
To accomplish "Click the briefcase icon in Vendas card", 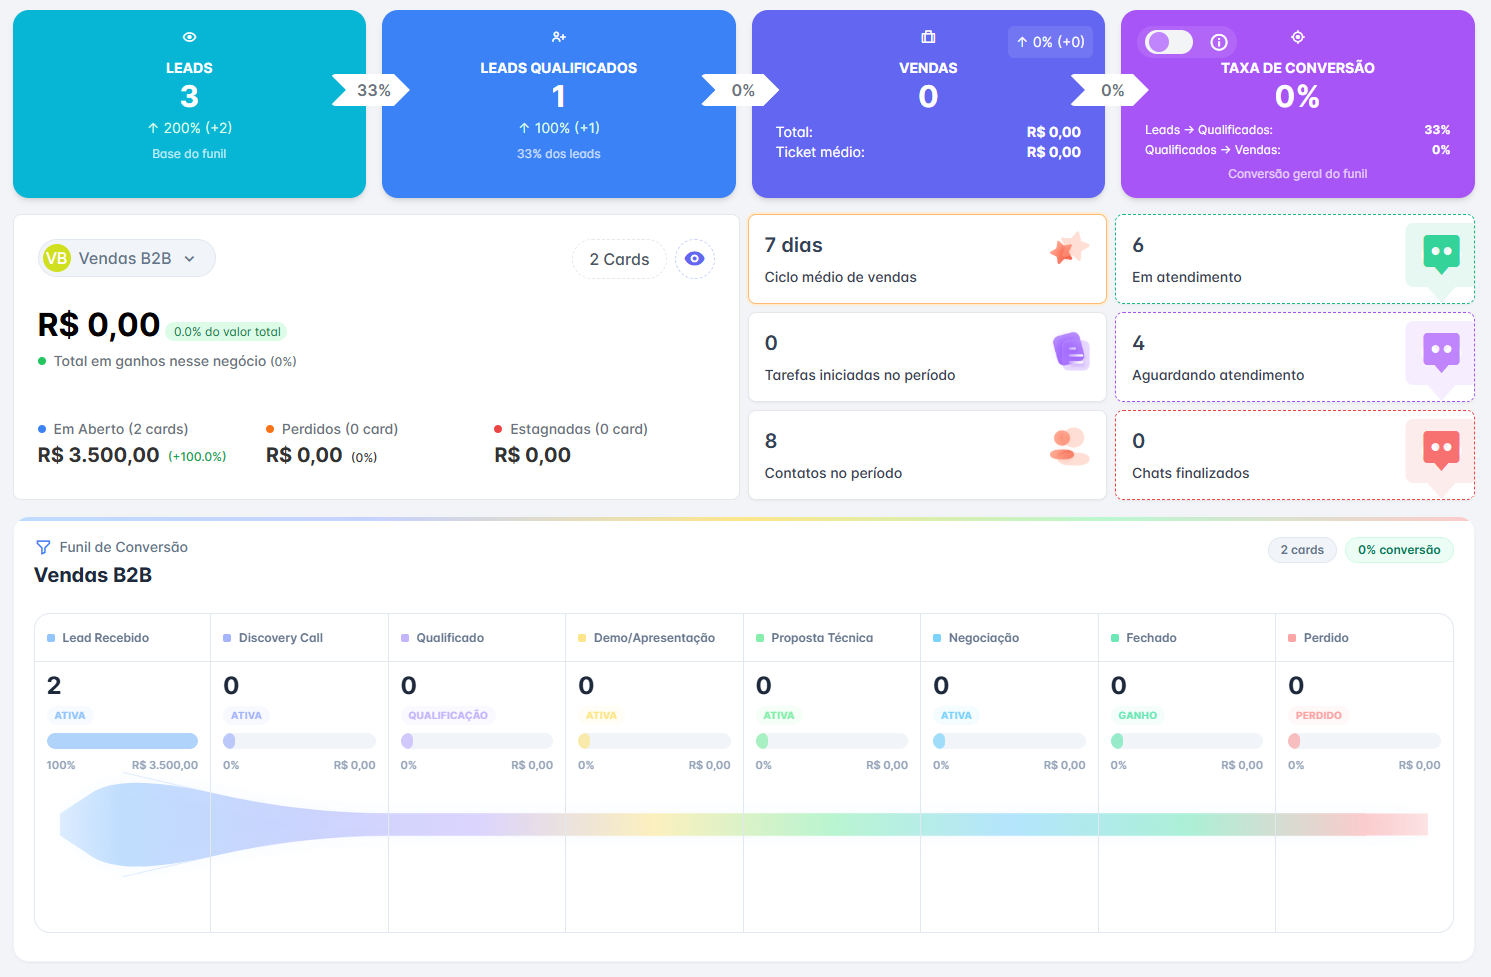I will pos(928,37).
